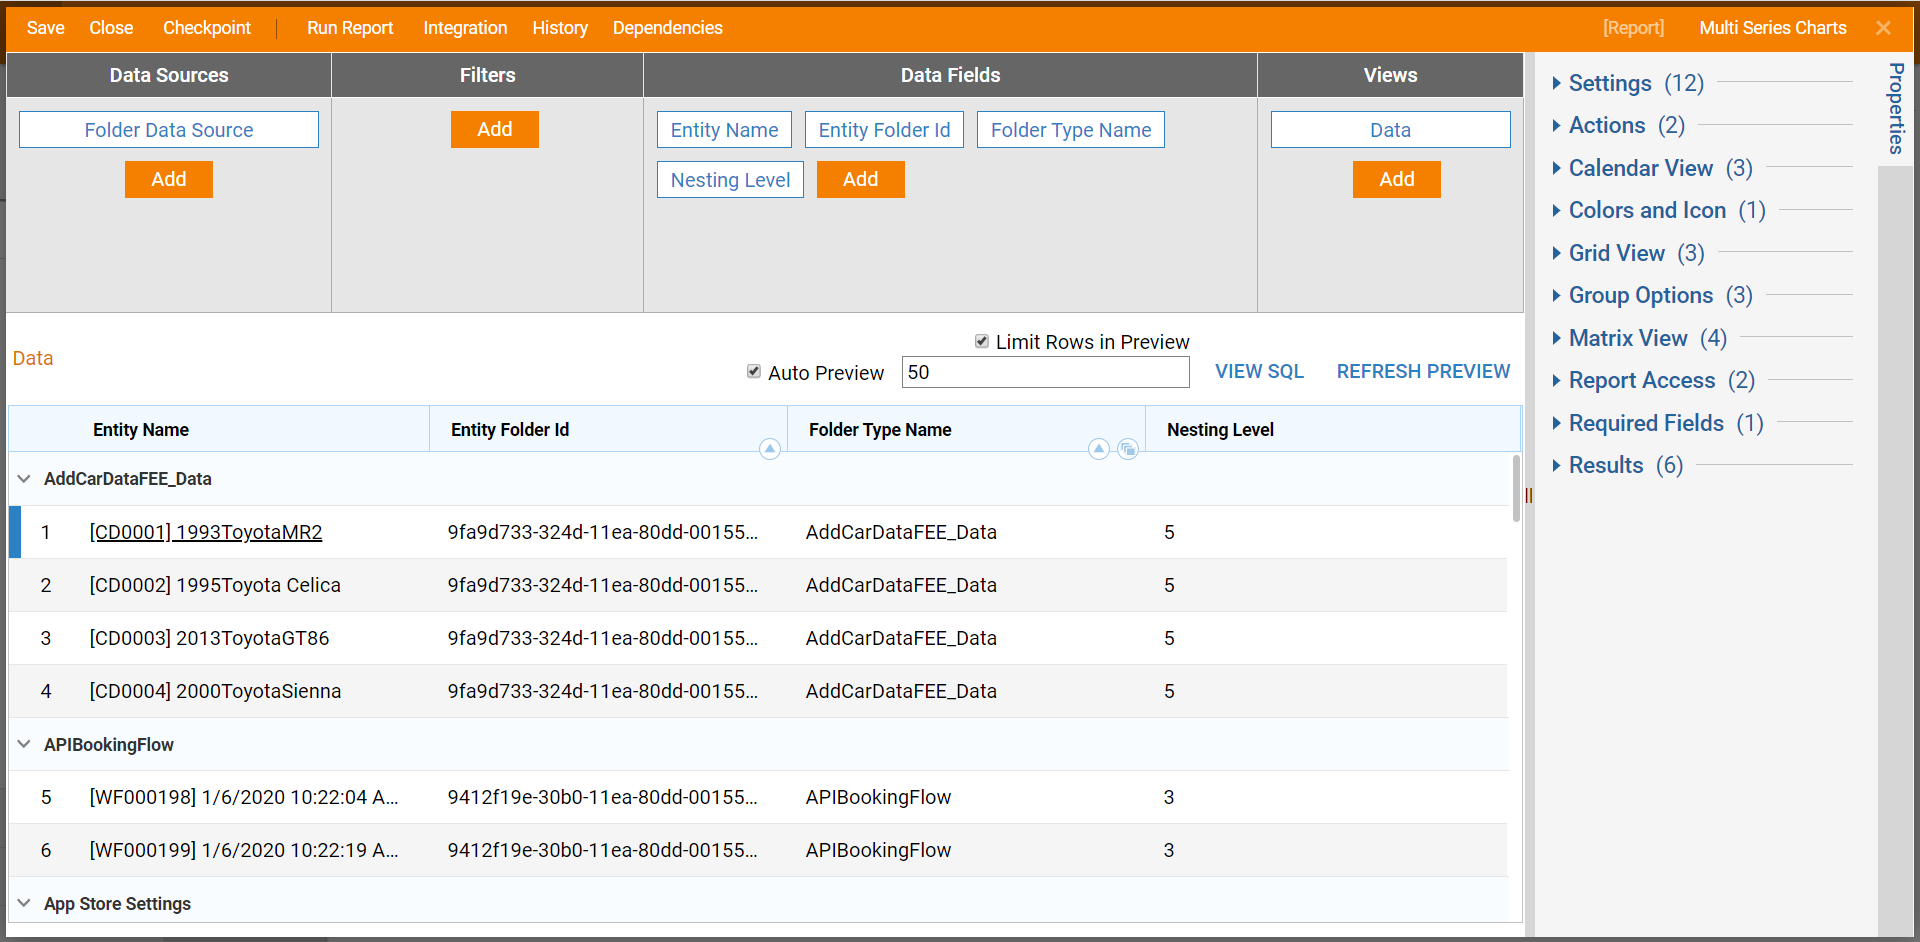Open Dependencies menu item
Screen dimensions: 1920x942
(667, 28)
